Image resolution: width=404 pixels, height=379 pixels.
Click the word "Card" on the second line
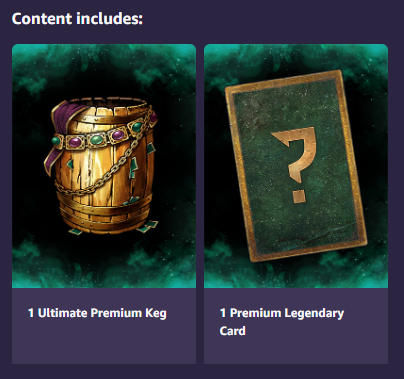tap(232, 331)
